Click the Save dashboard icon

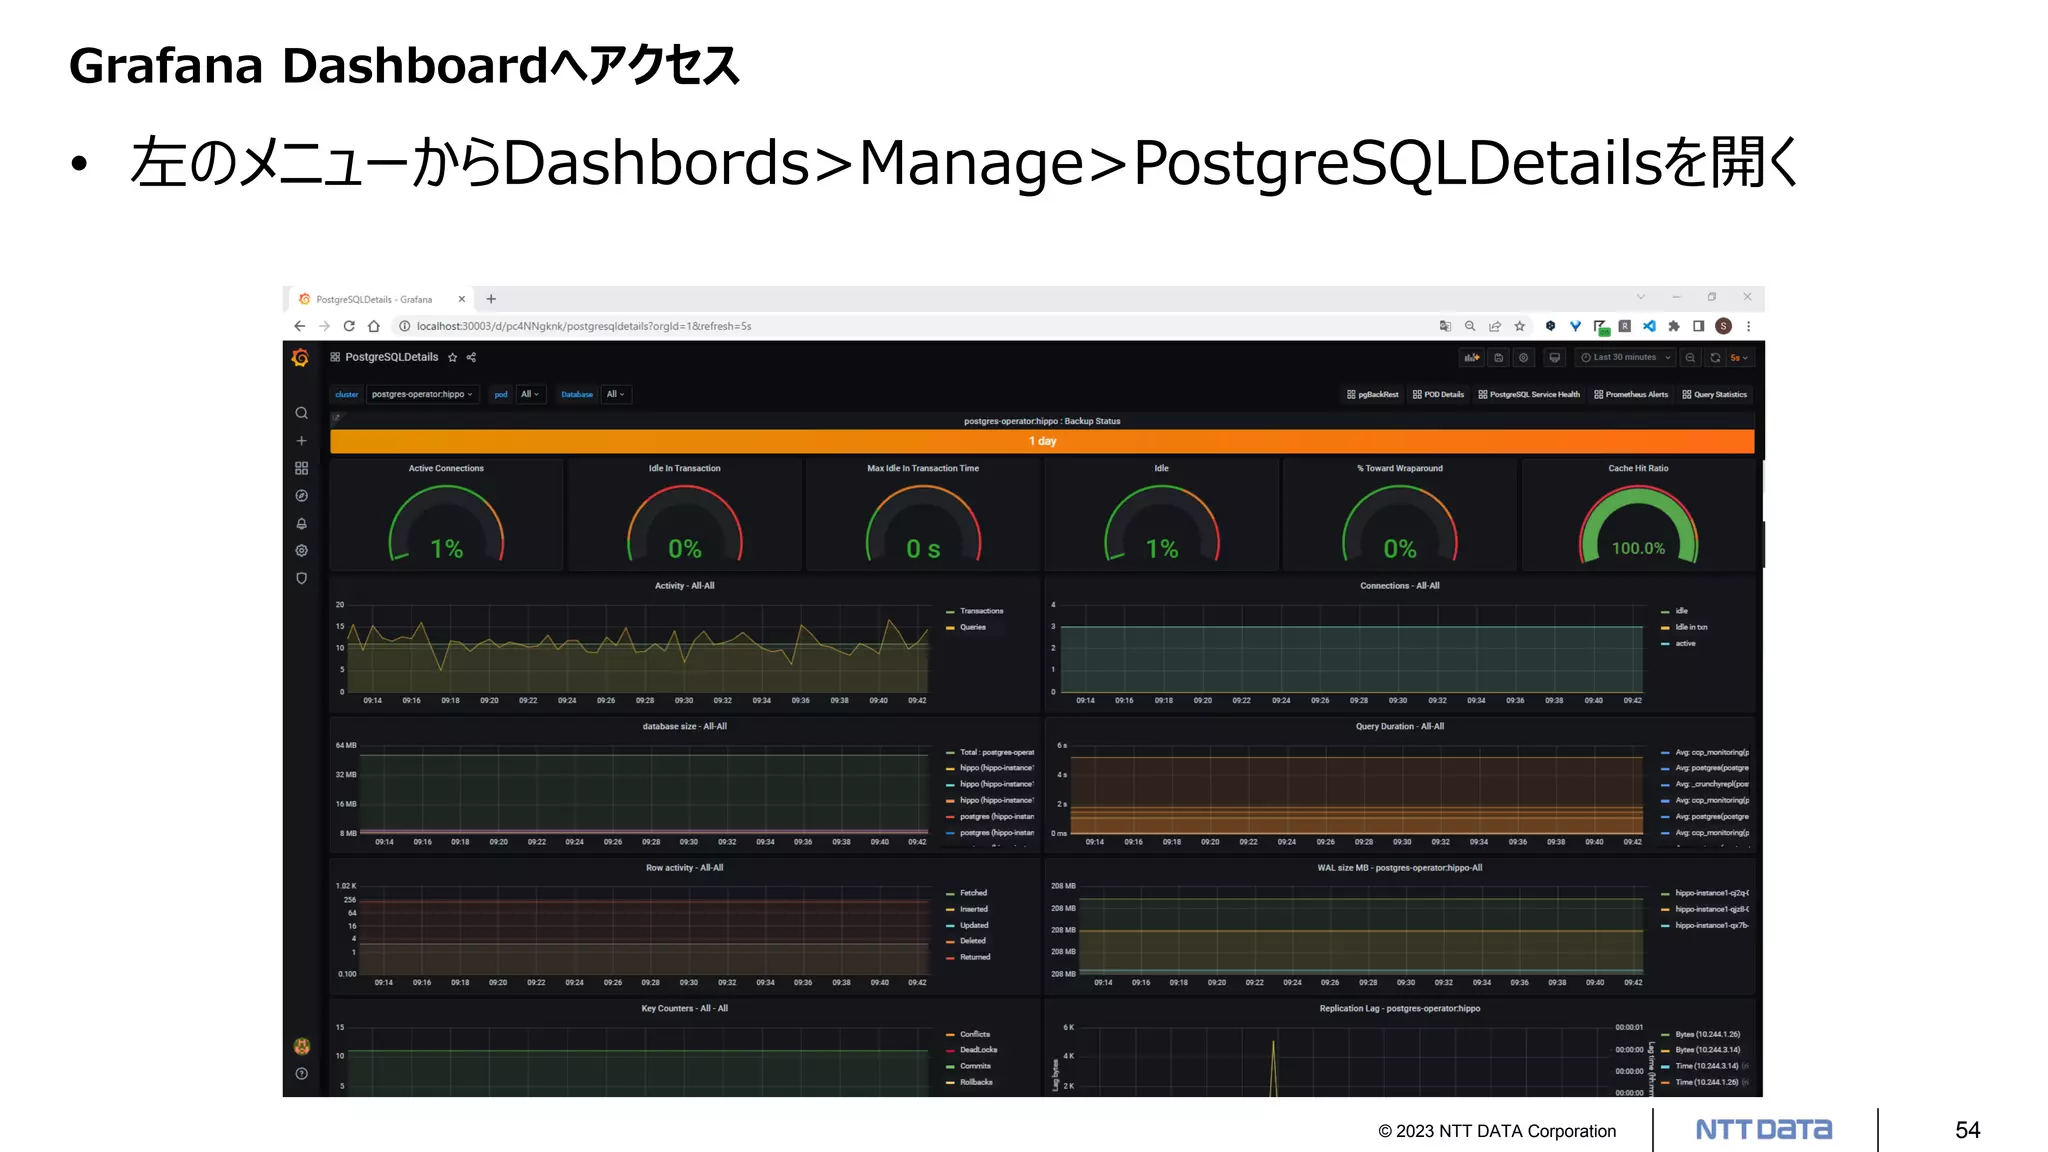[1498, 357]
